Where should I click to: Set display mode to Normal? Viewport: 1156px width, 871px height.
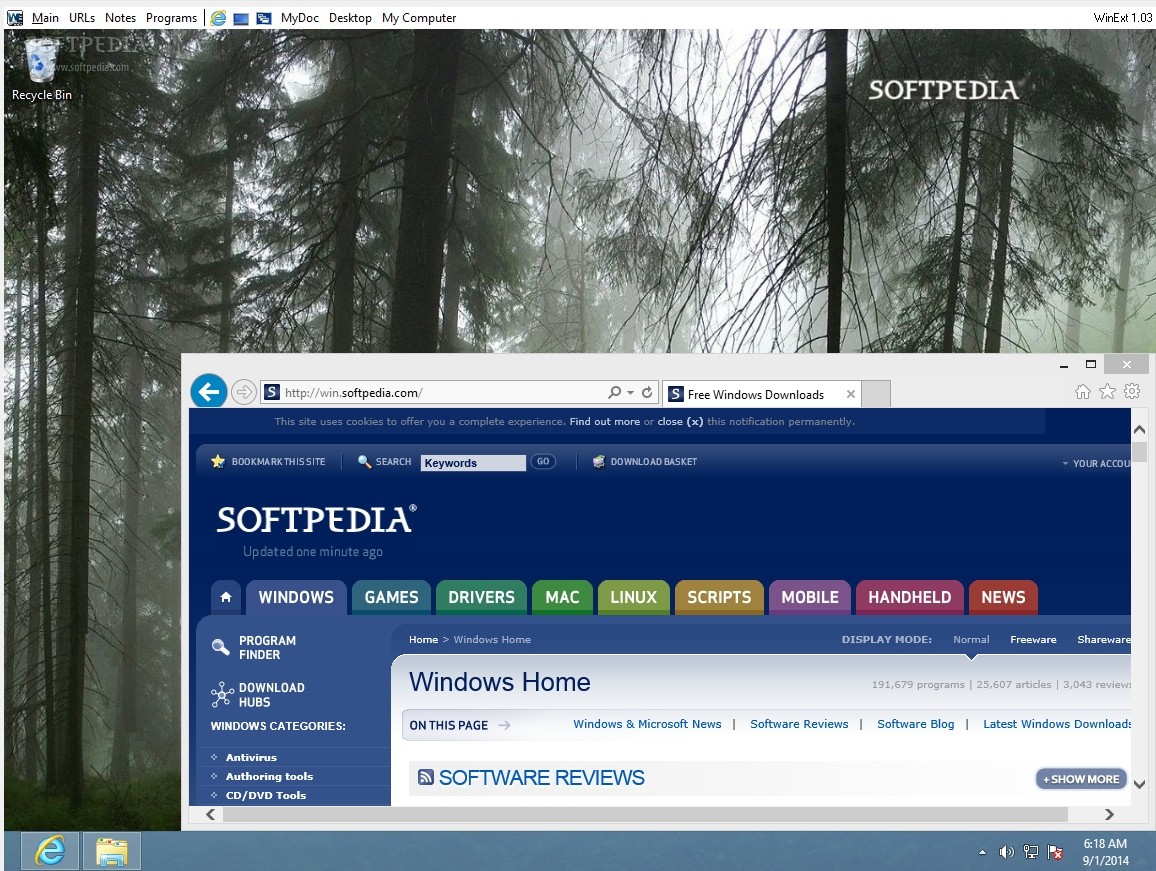pos(971,639)
